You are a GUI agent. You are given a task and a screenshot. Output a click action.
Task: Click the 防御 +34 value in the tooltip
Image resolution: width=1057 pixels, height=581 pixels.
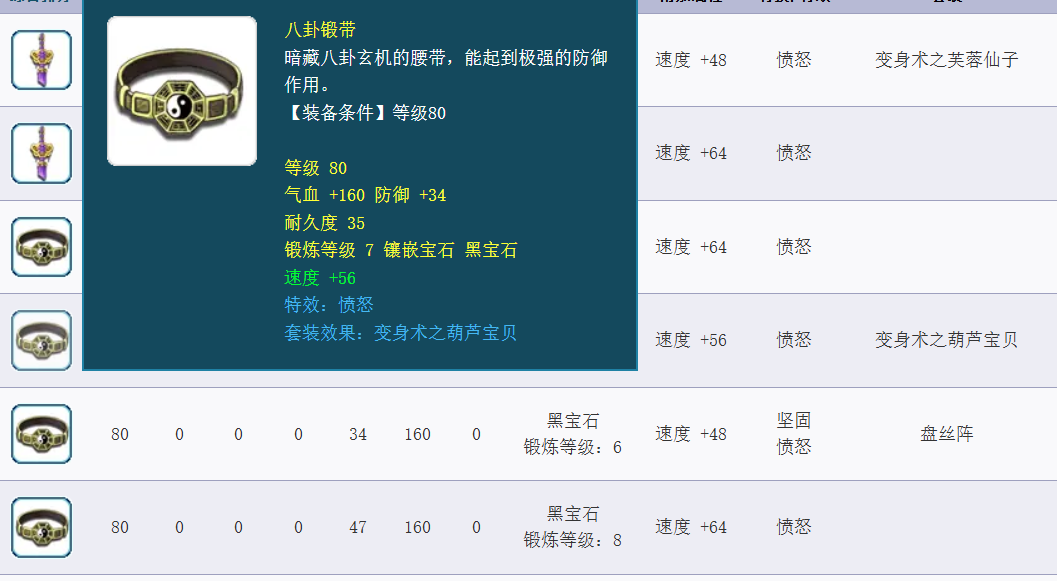(411, 195)
